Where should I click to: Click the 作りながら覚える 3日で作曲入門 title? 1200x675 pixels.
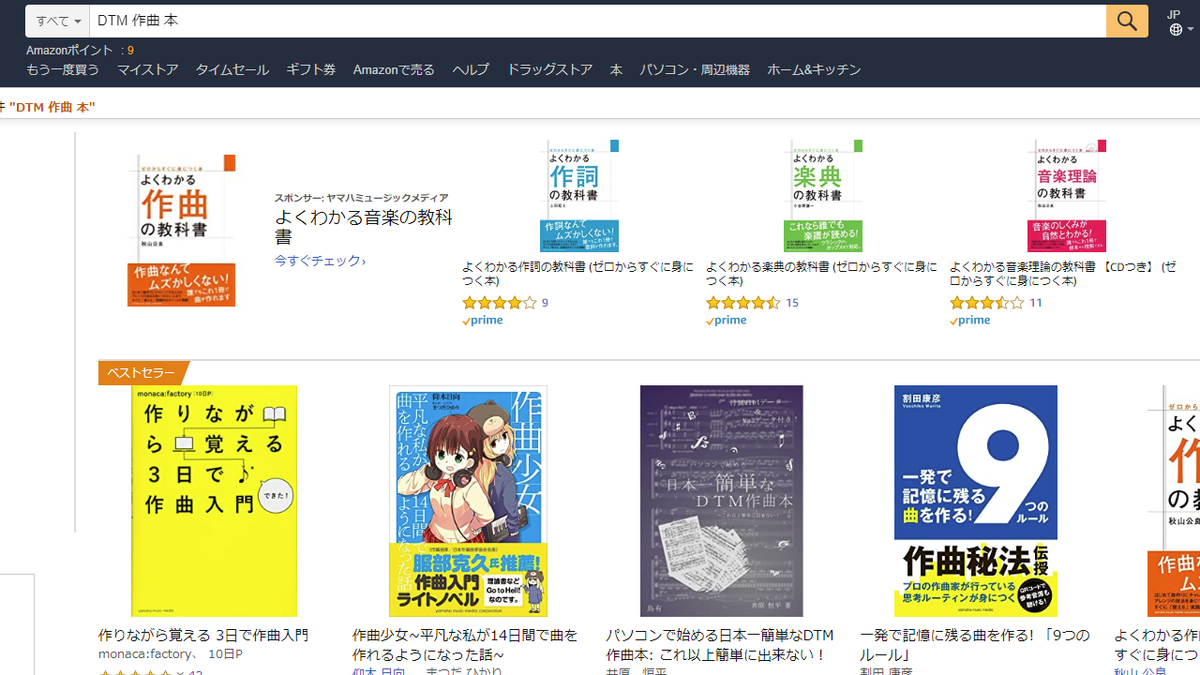click(203, 635)
